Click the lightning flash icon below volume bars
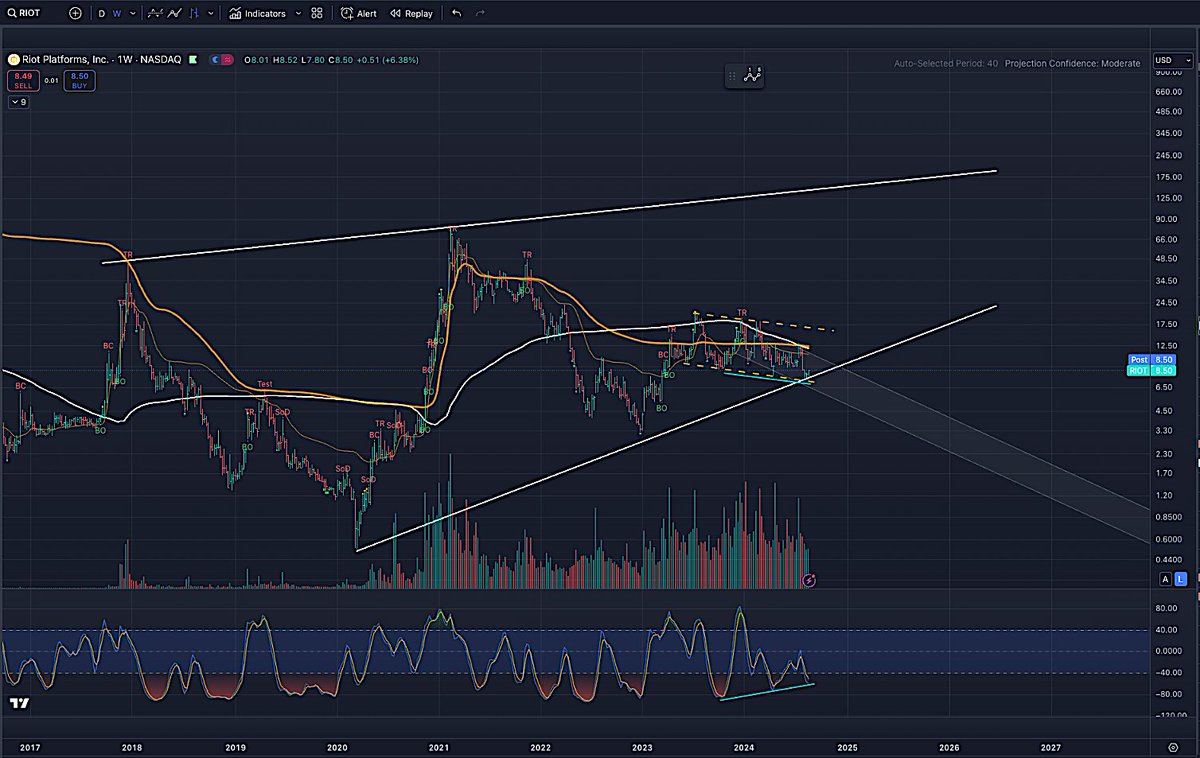 tap(811, 580)
